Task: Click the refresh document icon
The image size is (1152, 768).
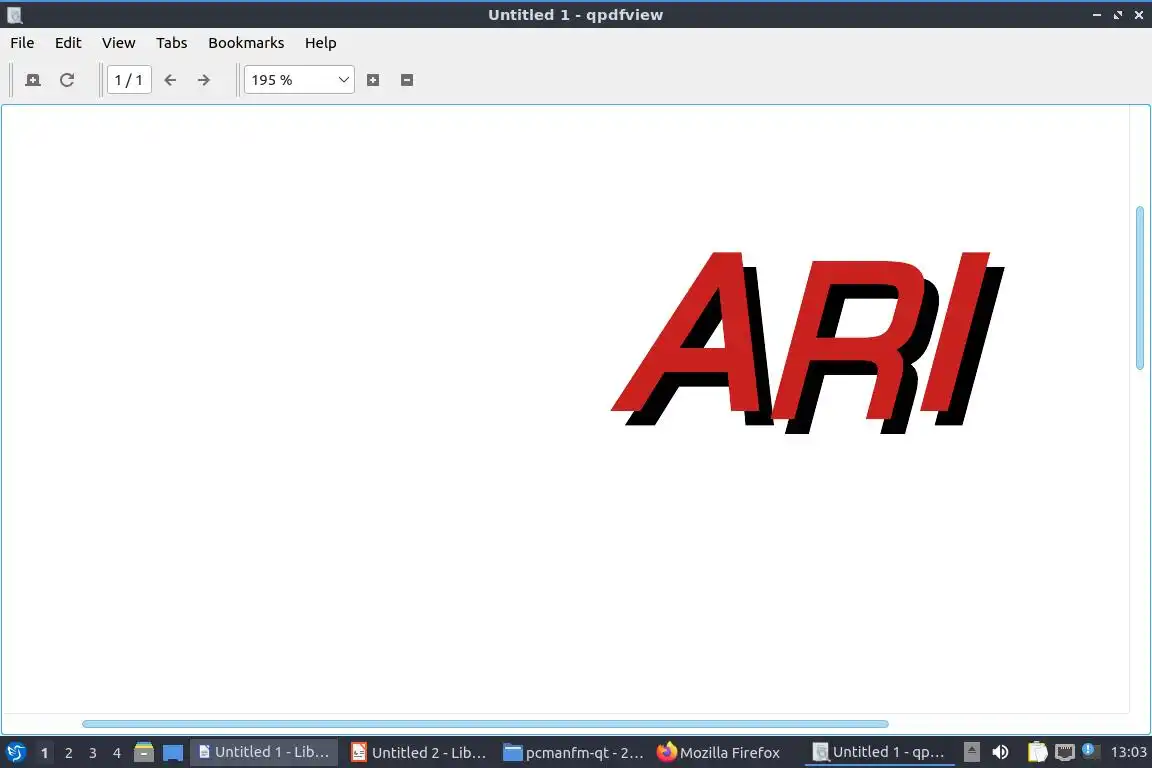Action: point(67,80)
